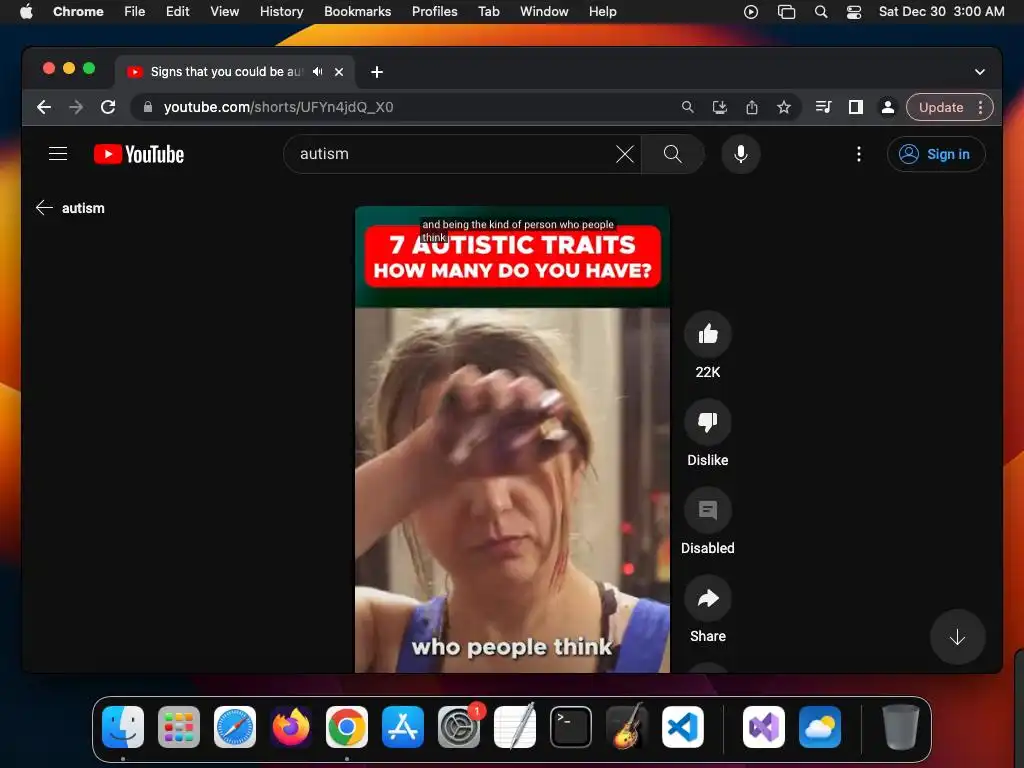Launch Safari from the dock

click(x=235, y=727)
